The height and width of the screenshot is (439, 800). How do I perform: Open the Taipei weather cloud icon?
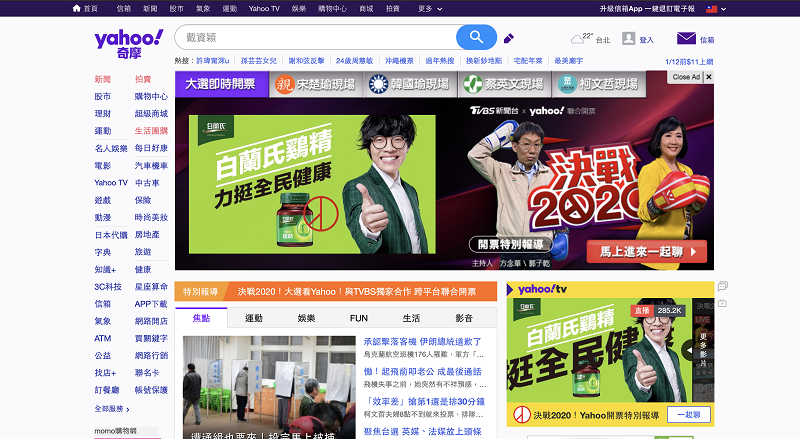(577, 39)
